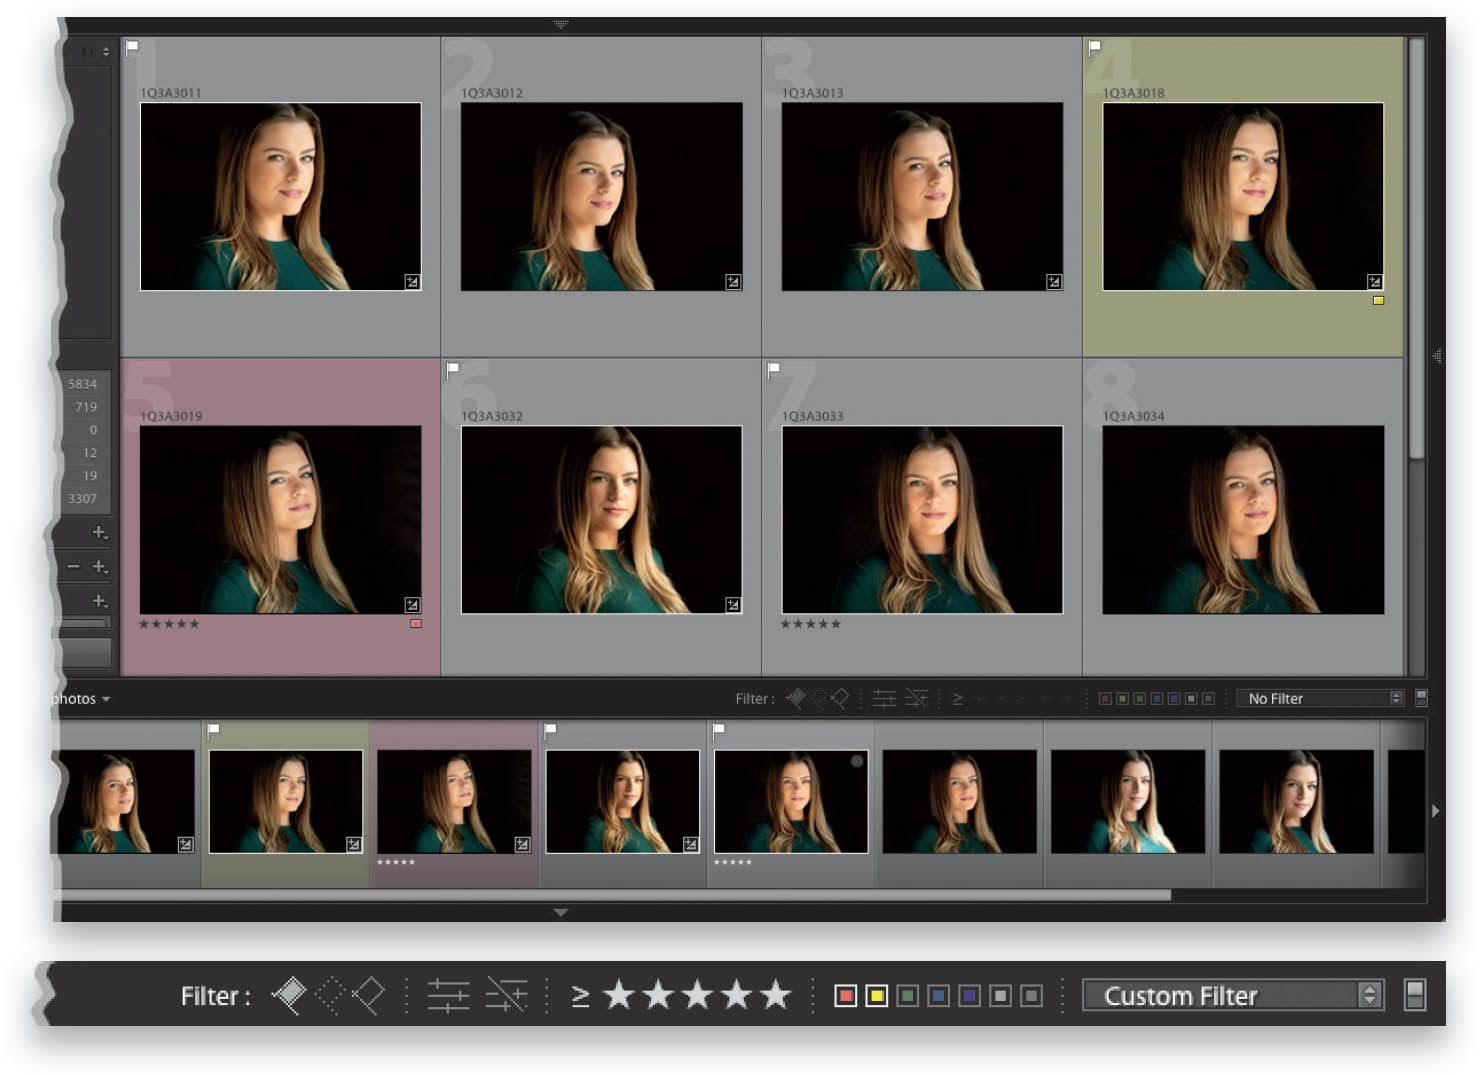
Task: Click flagged filter icon in enlarged filter bar
Action: [289, 995]
